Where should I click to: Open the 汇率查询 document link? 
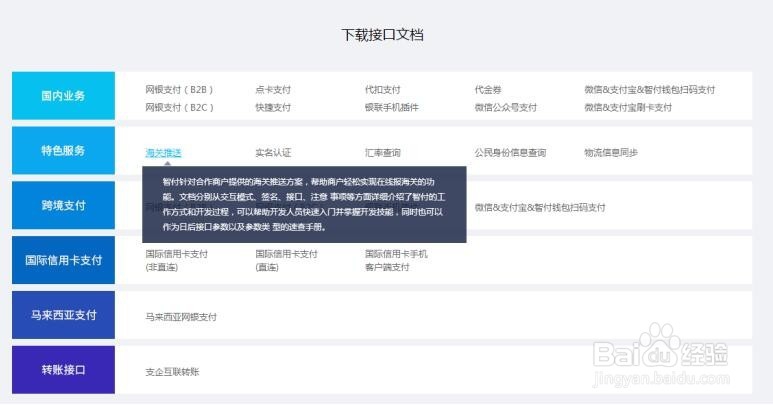pos(383,153)
